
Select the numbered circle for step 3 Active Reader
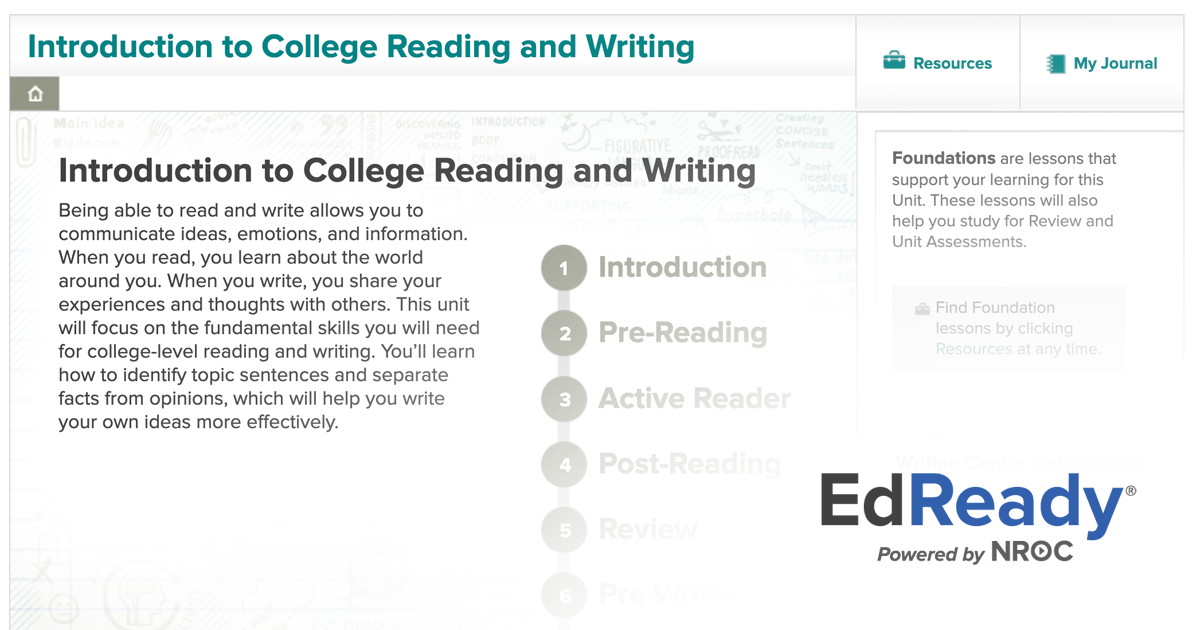pyautogui.click(x=563, y=398)
